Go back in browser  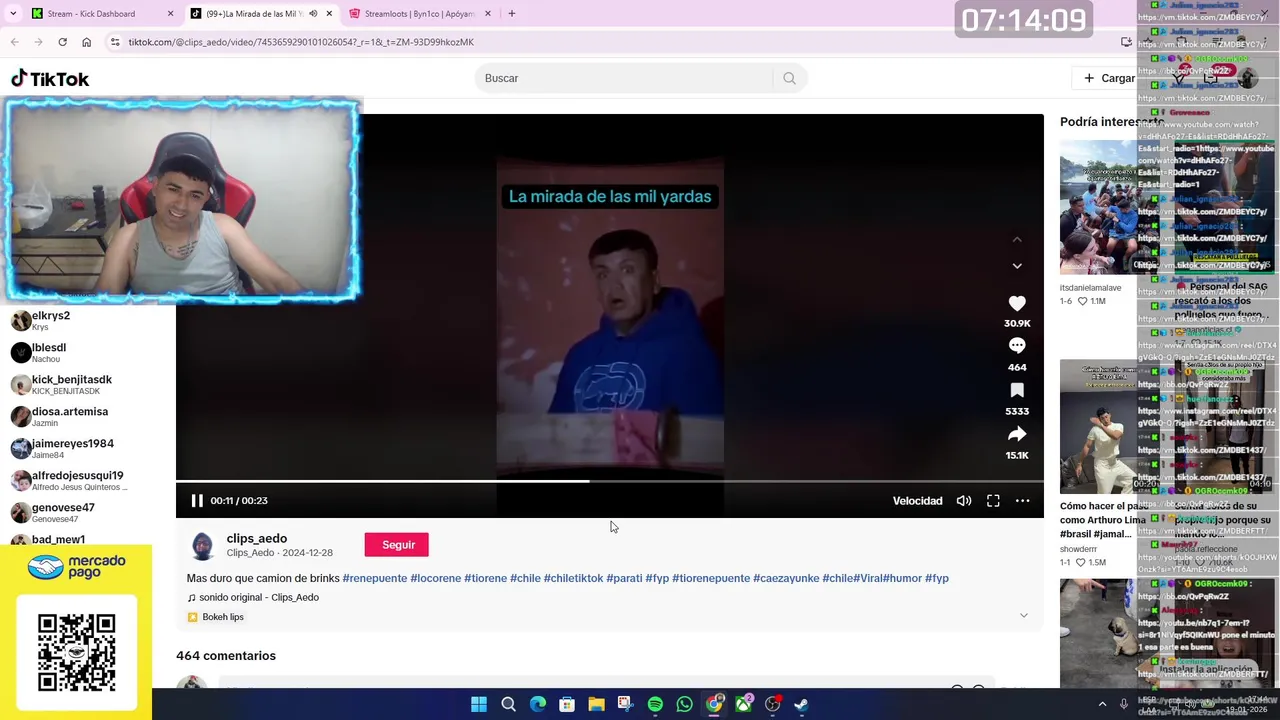[x=14, y=42]
